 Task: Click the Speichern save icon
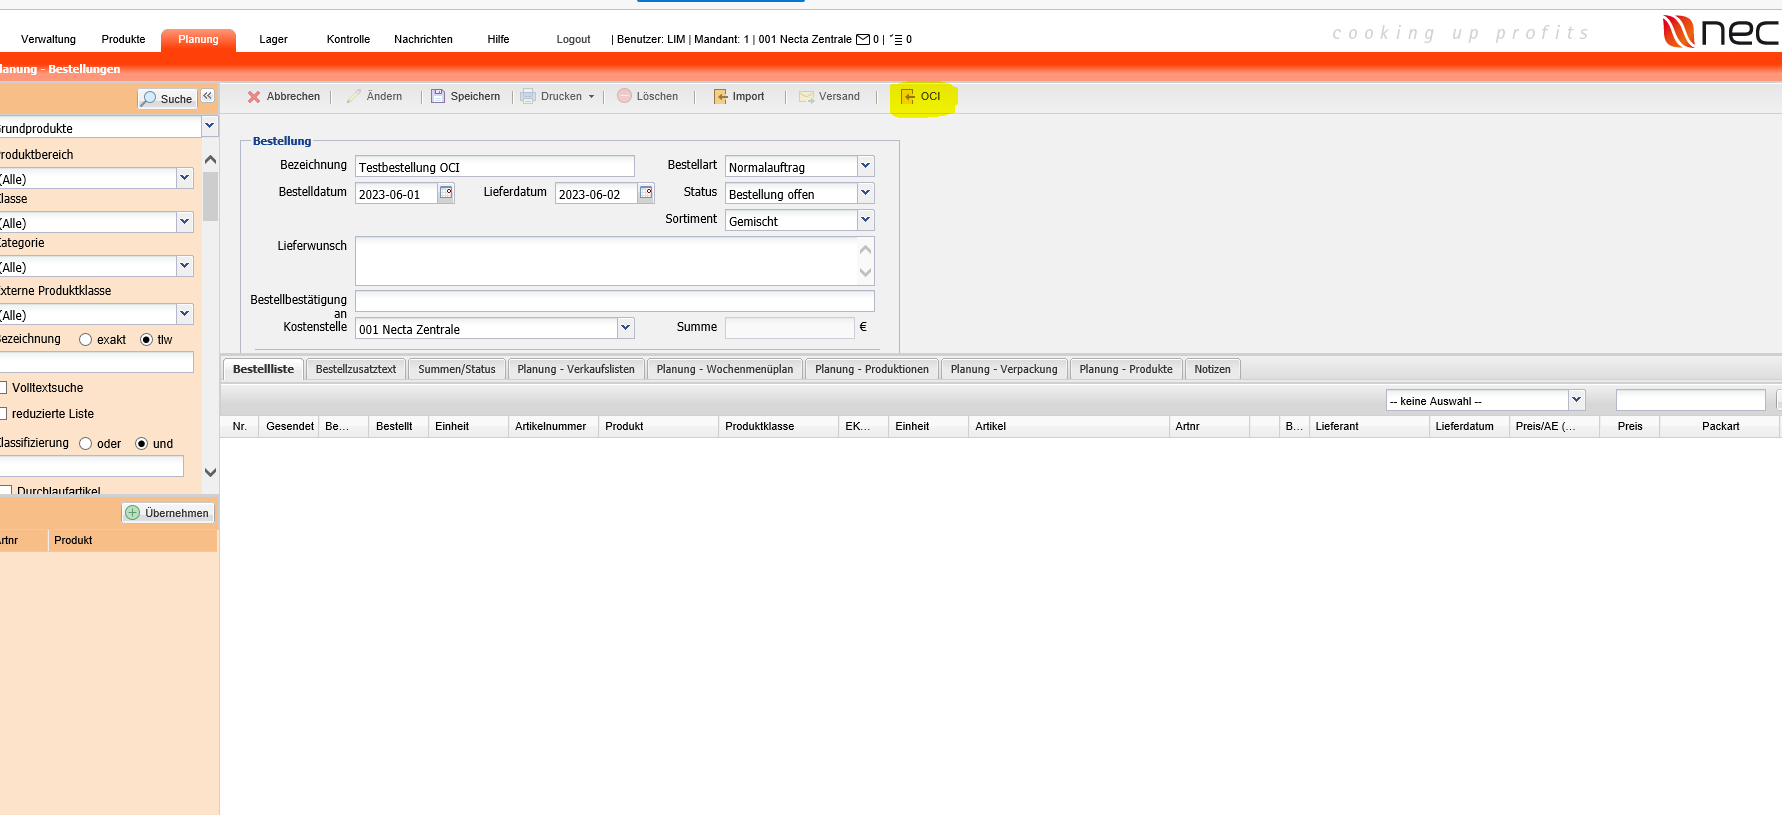[x=438, y=97]
